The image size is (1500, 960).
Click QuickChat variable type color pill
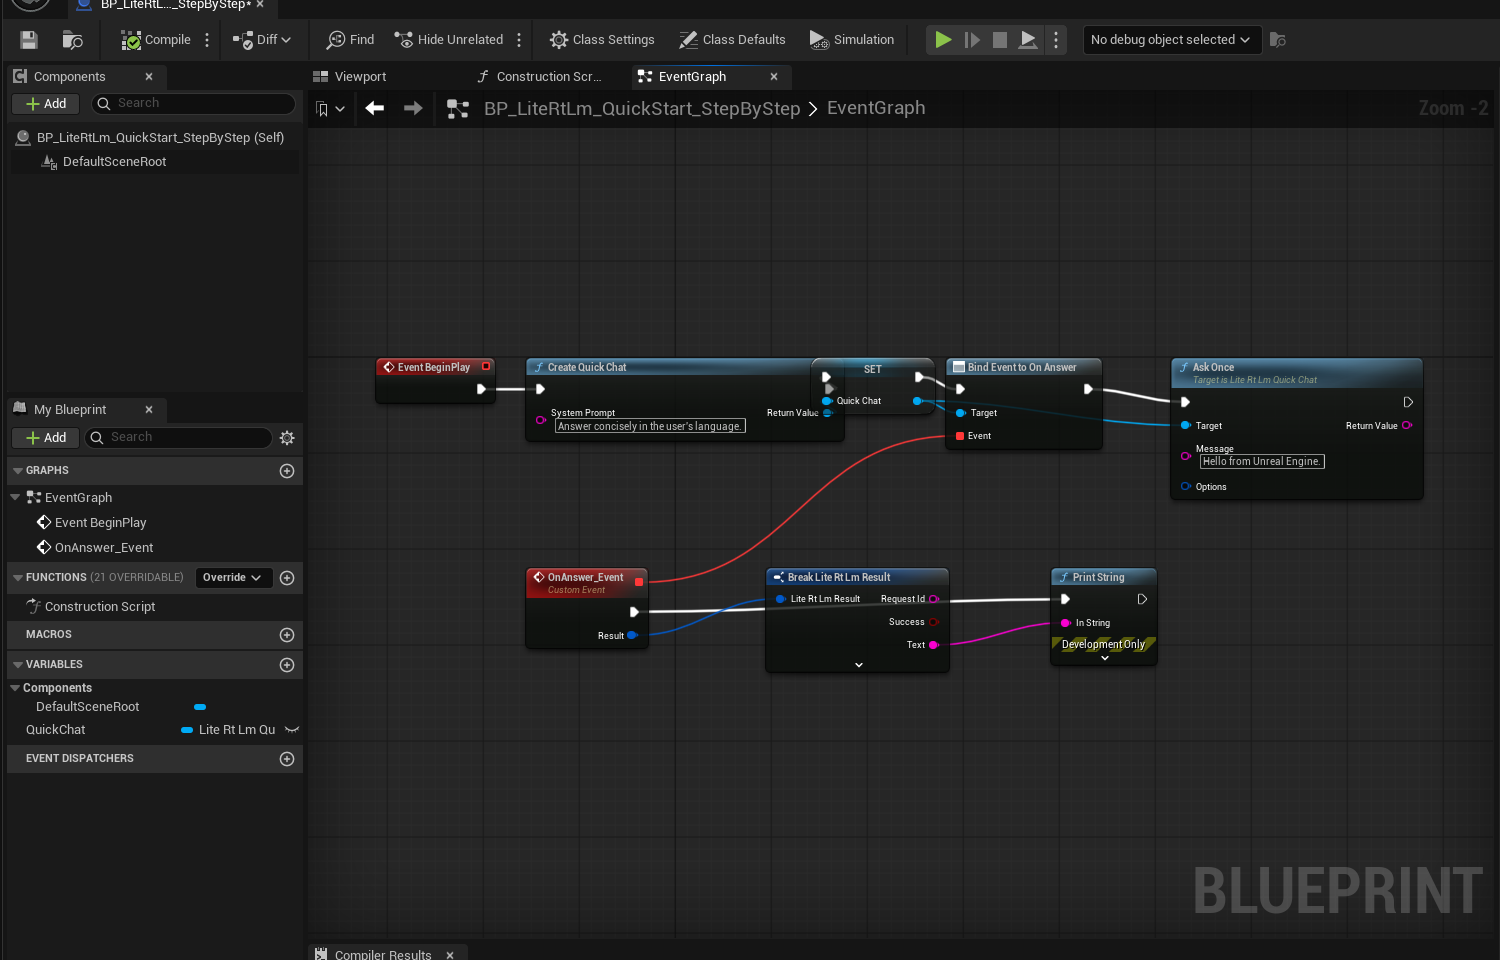pos(187,730)
